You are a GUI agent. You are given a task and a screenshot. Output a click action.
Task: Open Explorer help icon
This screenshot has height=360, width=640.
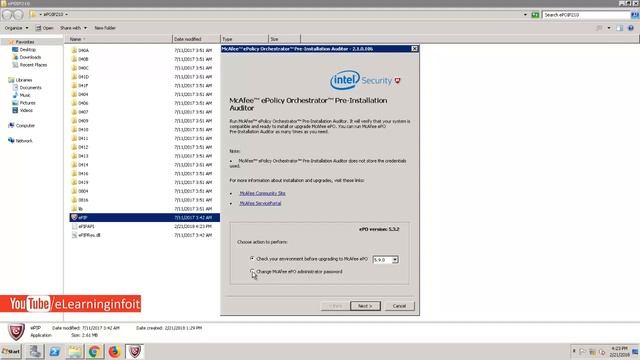631,28
